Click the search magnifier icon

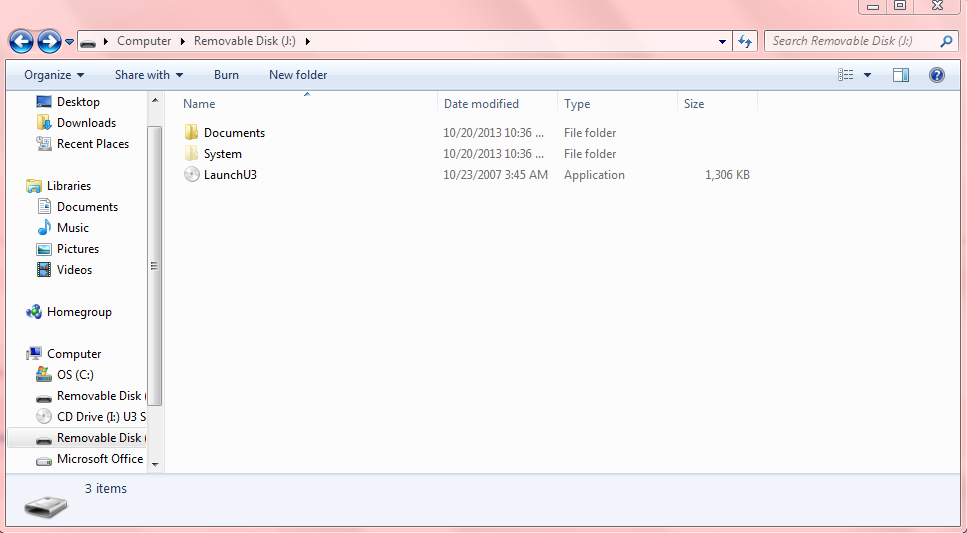tap(946, 41)
